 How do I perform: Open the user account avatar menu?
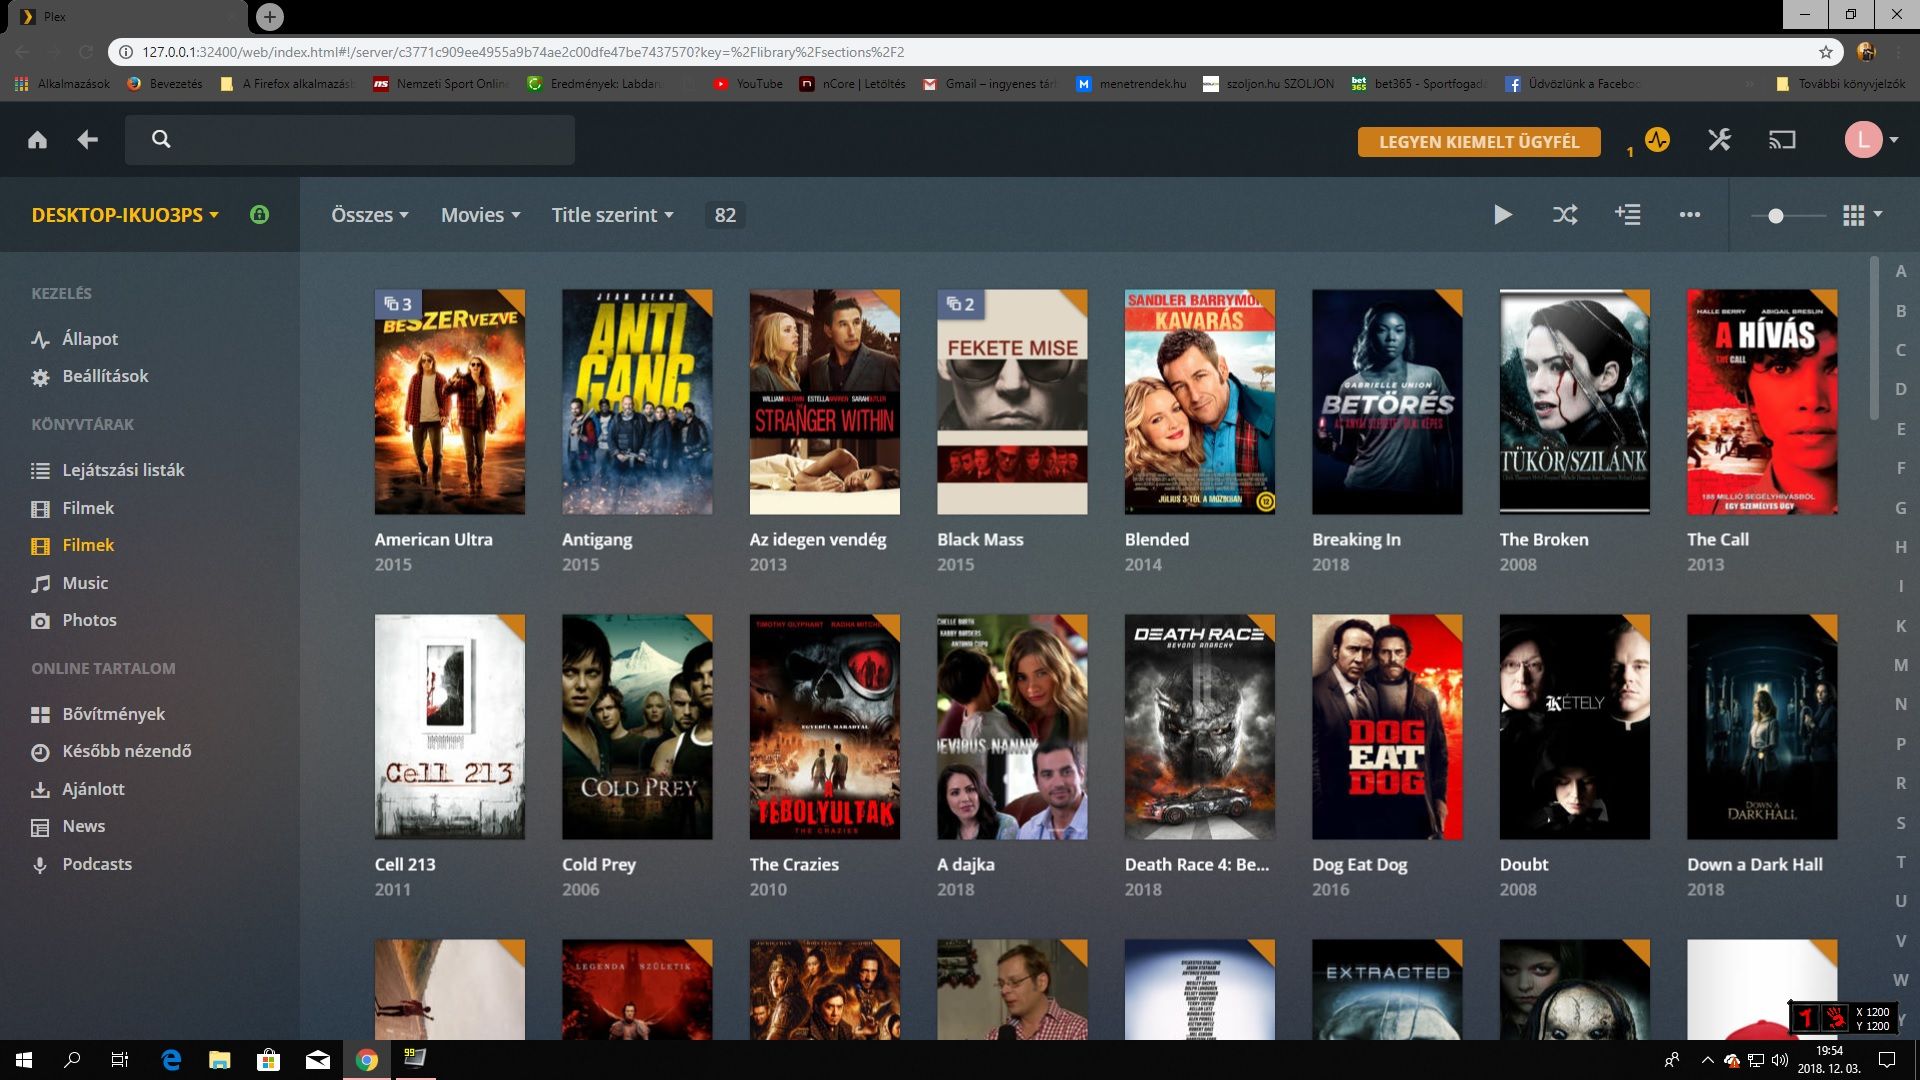pos(1871,140)
